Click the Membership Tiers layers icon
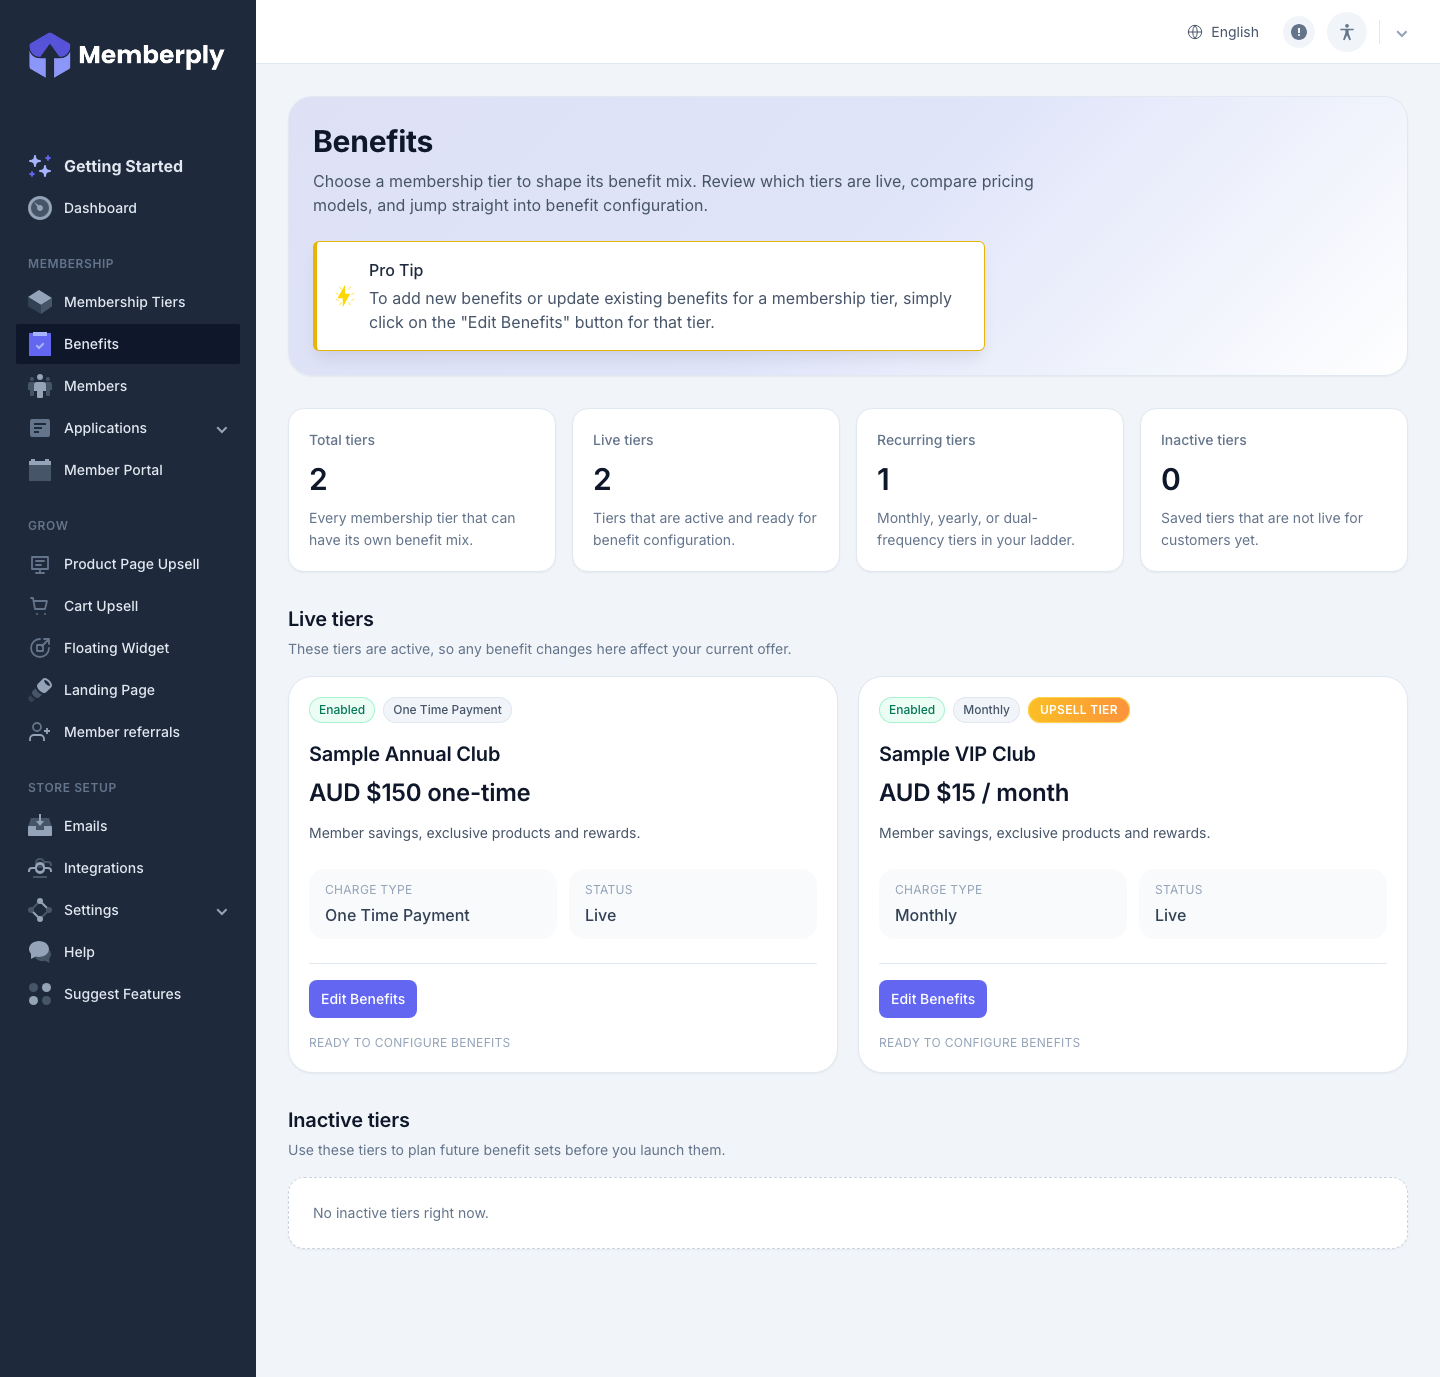 coord(40,302)
